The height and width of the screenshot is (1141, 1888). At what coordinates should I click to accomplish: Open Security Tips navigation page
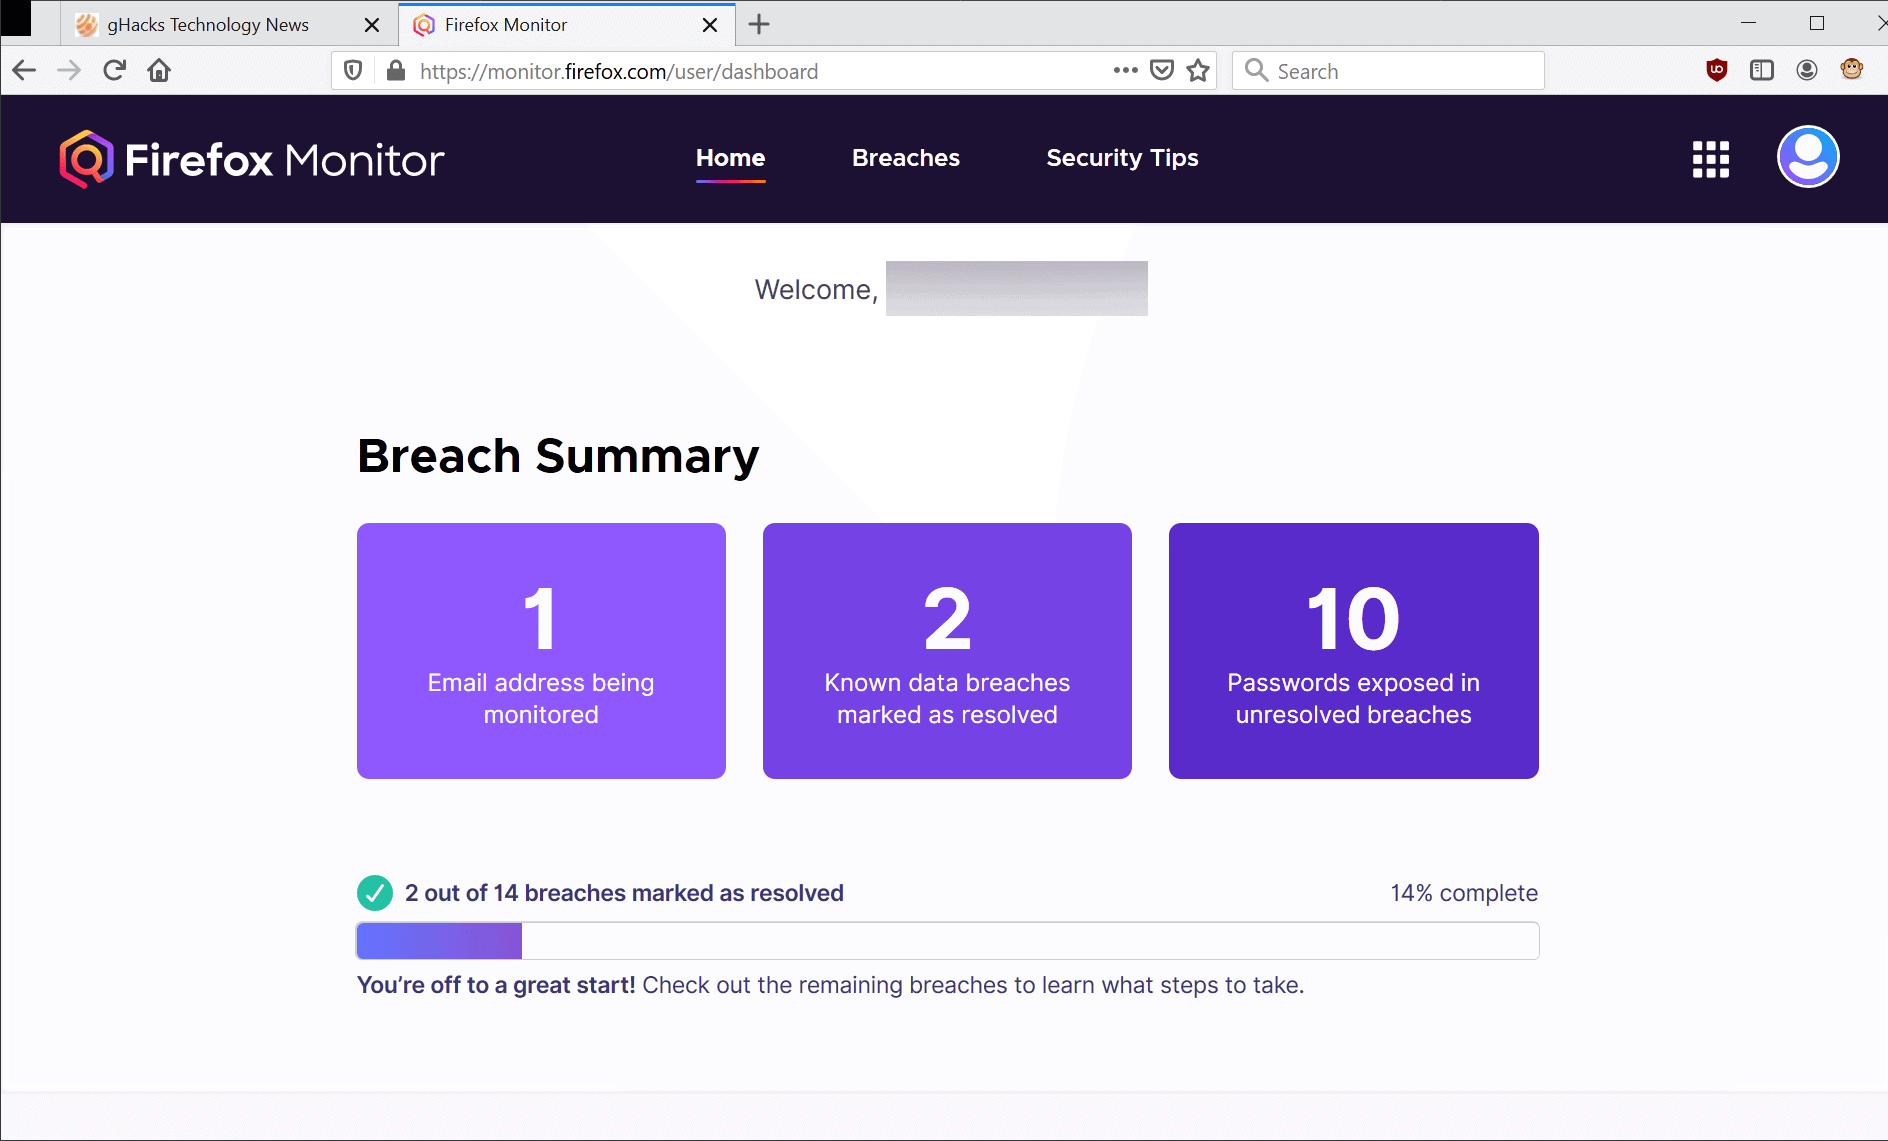(x=1122, y=158)
